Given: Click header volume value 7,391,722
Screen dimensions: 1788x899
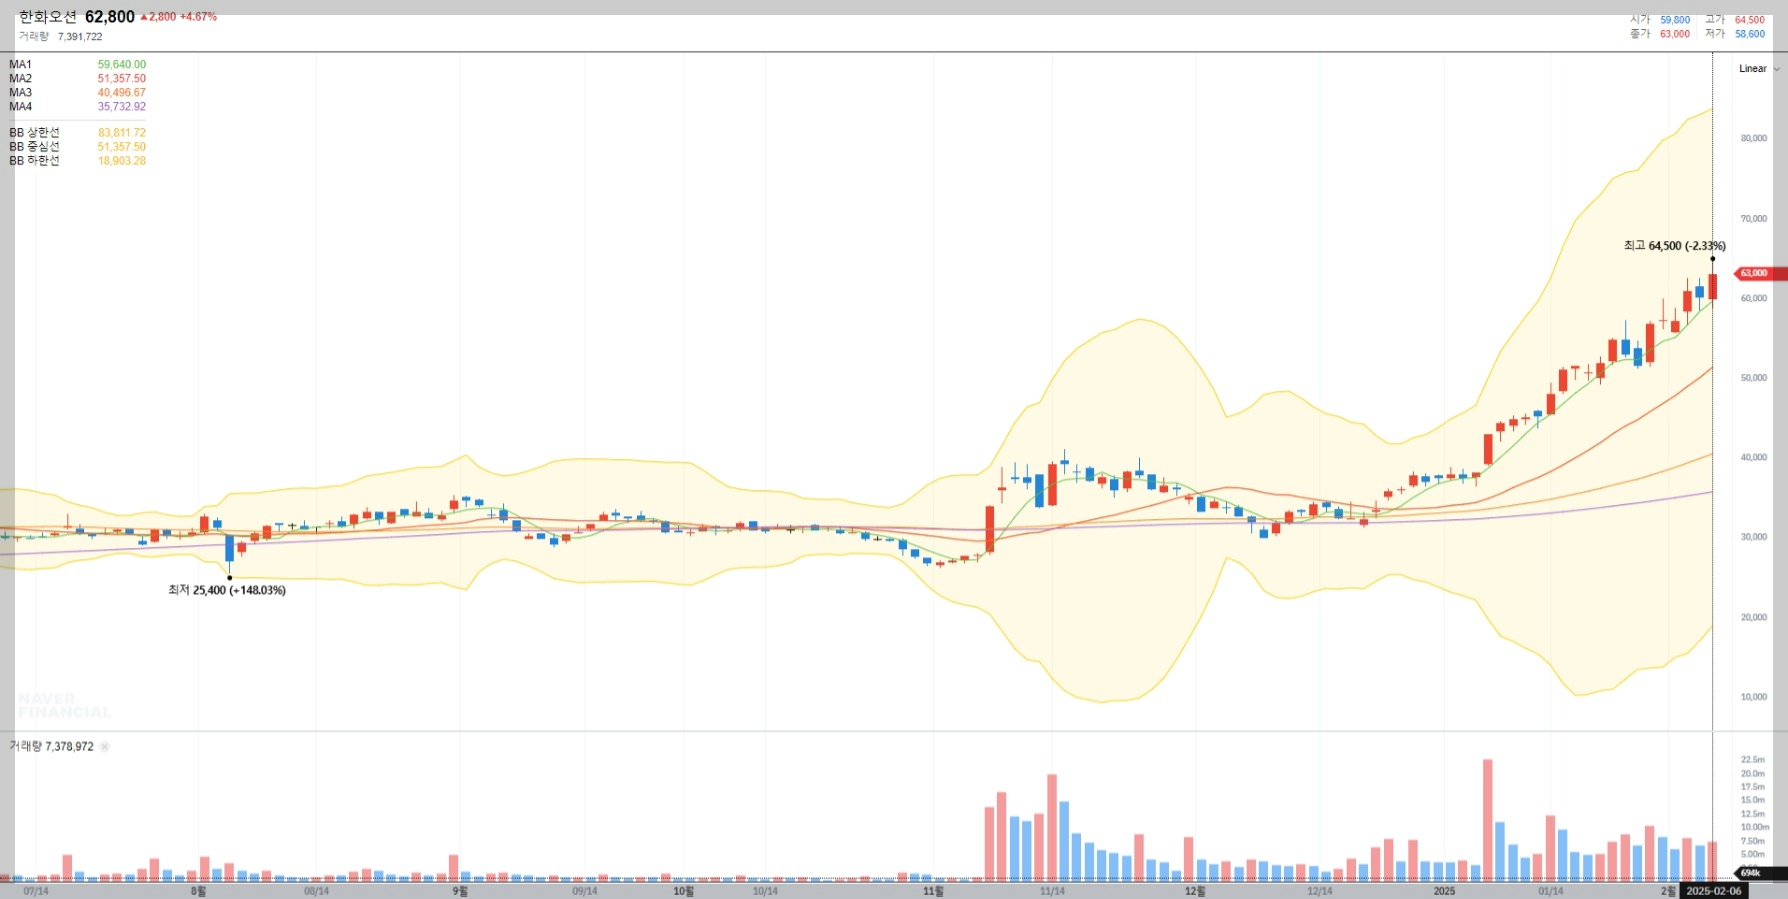Looking at the screenshot, I should pos(80,37).
